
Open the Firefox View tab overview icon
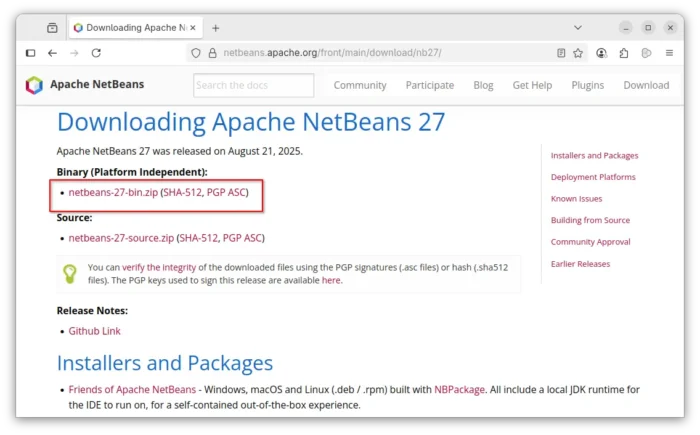(x=52, y=28)
